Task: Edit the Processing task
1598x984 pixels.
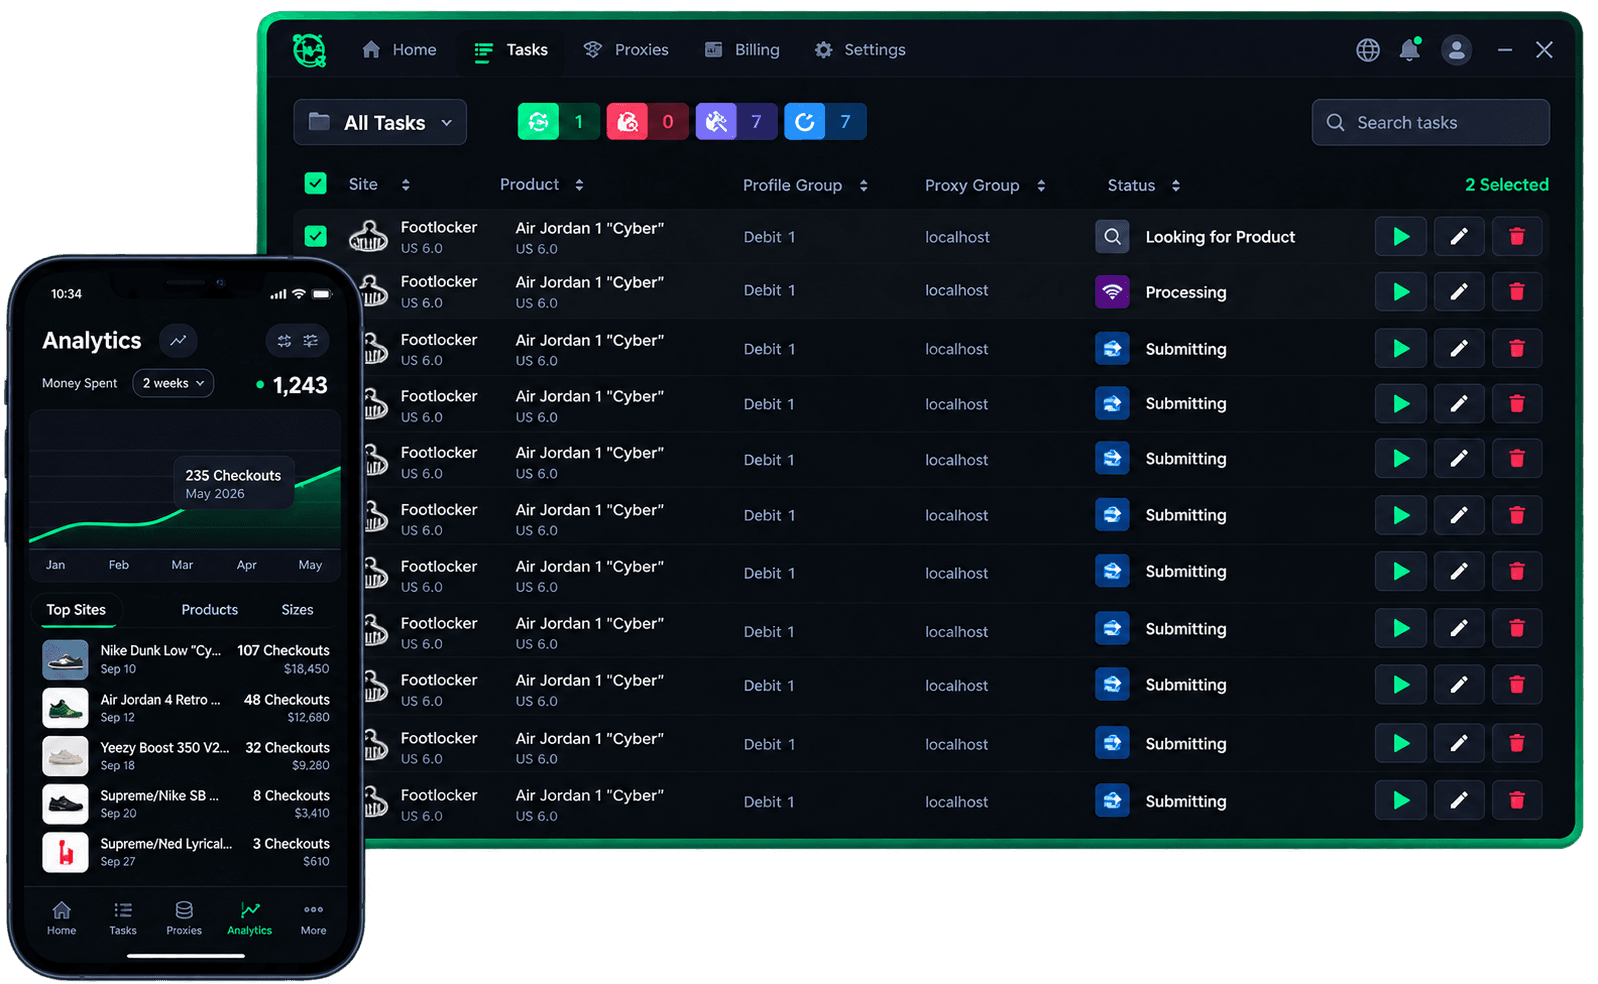Action: (1459, 292)
